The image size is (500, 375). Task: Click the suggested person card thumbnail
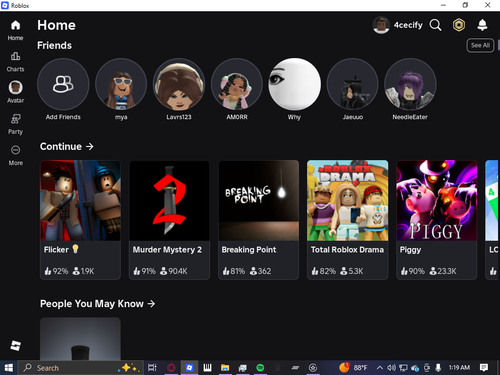point(80,339)
